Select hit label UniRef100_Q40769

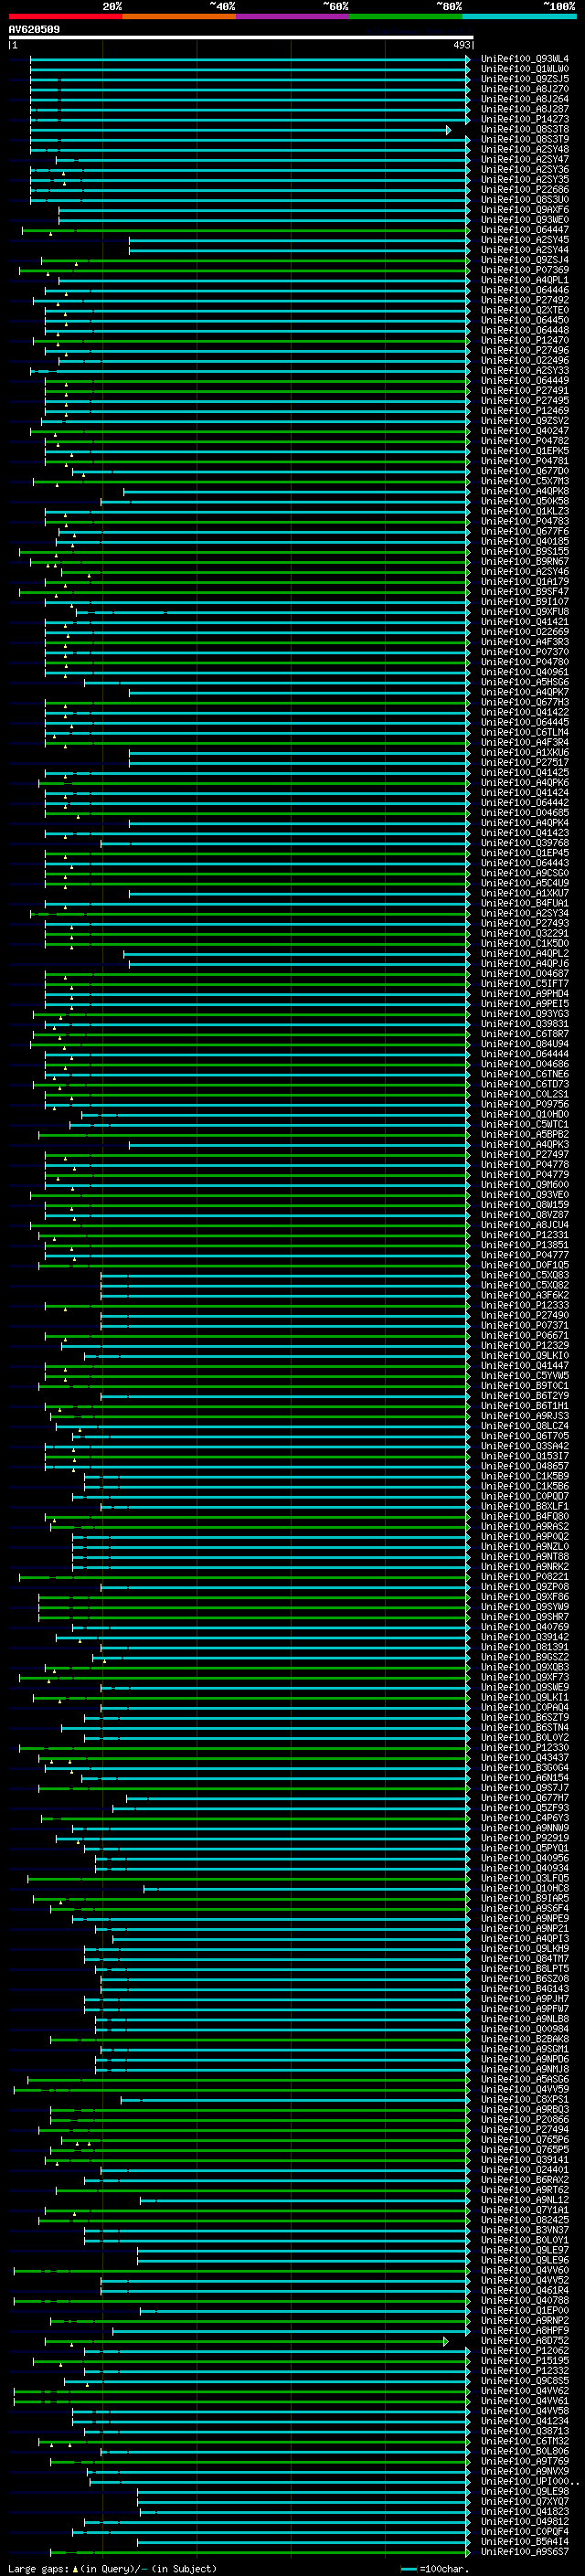click(x=524, y=1627)
